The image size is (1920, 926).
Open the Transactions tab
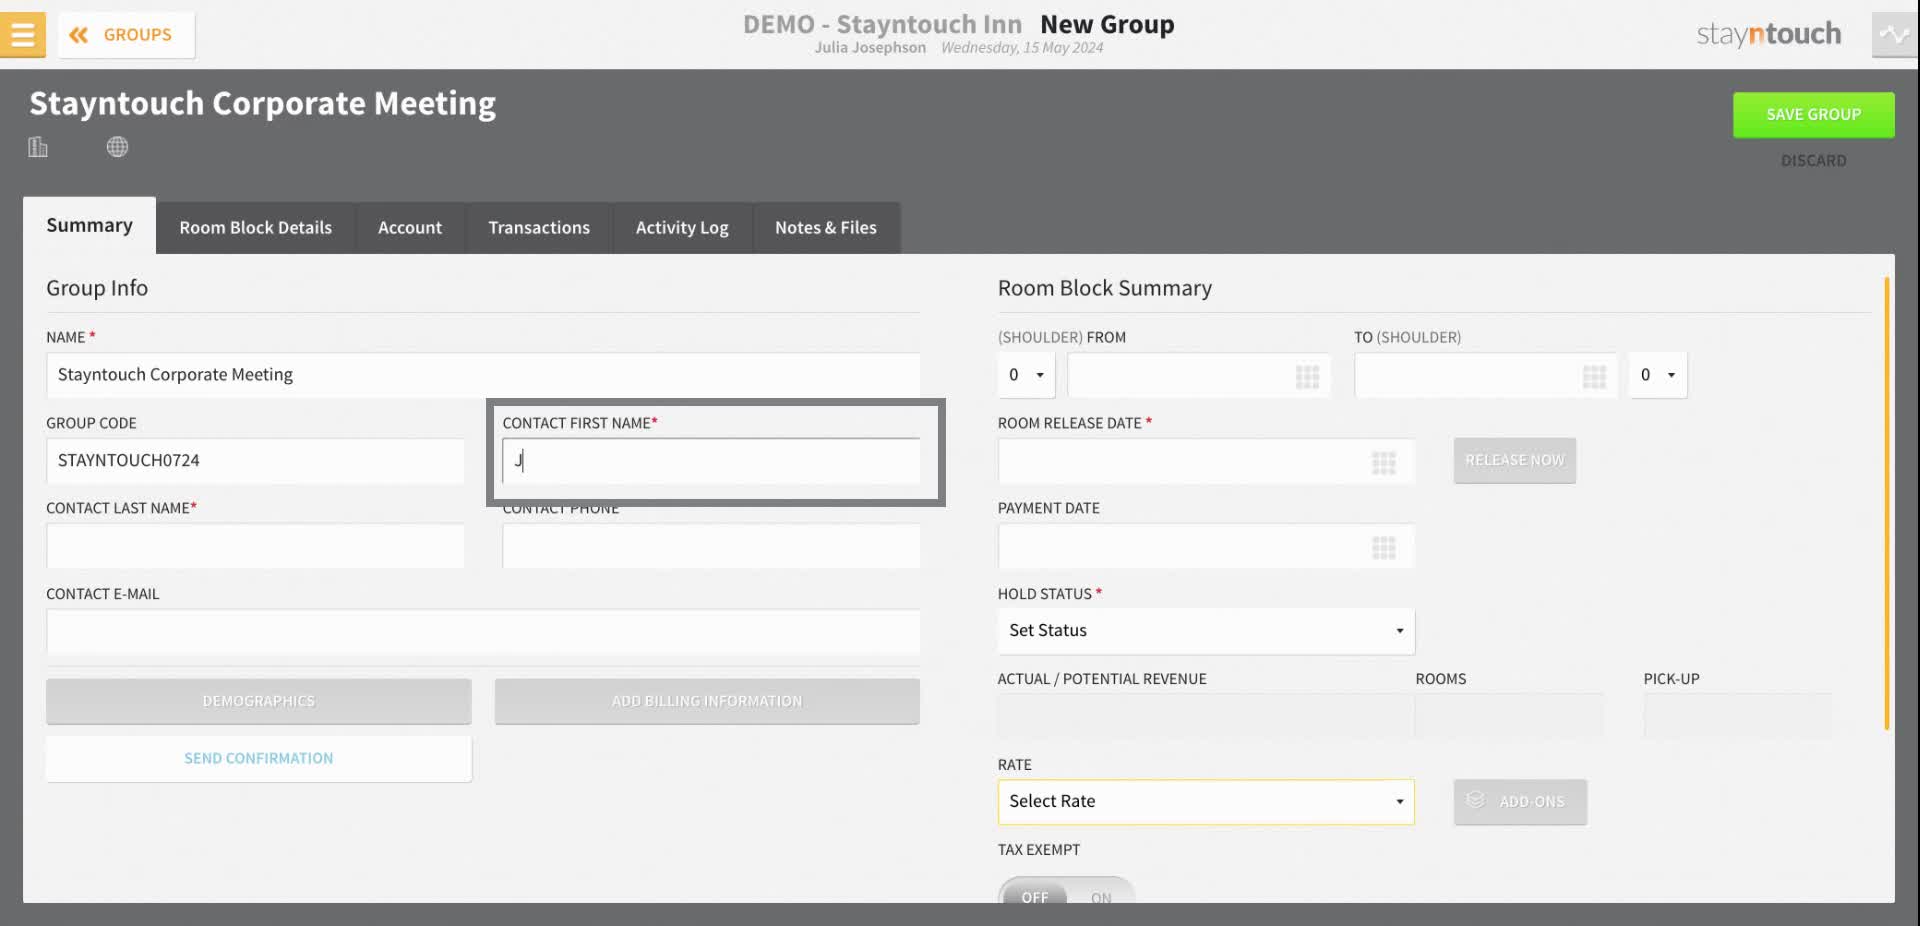point(539,228)
